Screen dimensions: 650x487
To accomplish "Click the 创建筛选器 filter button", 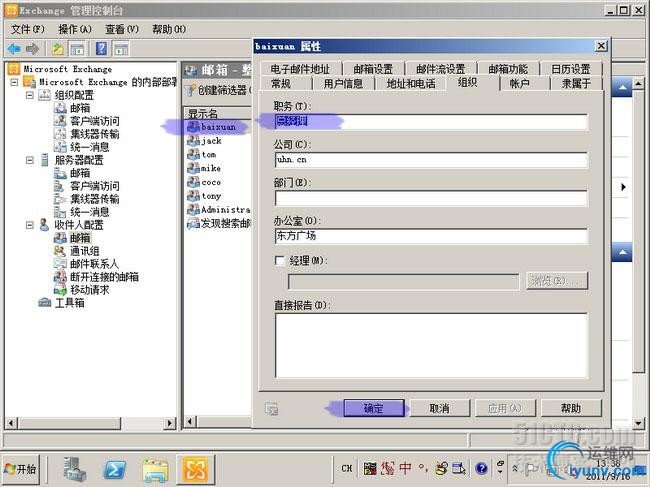I will (218, 90).
